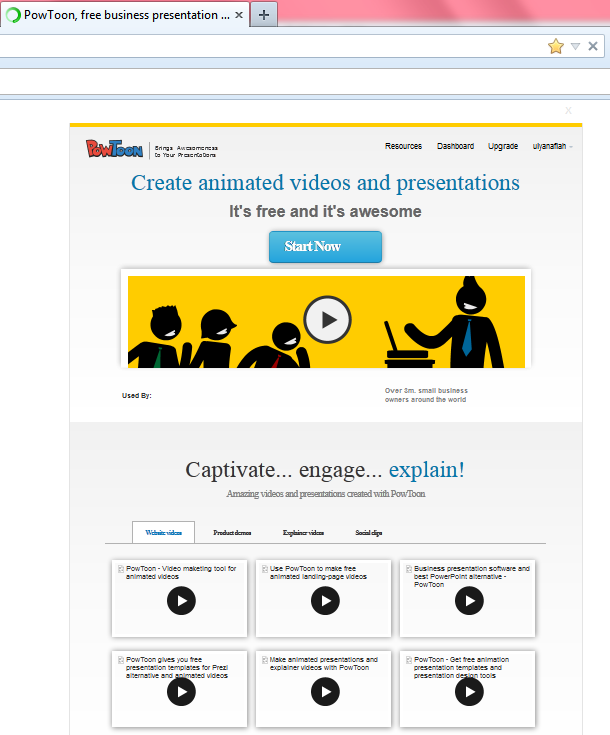The height and width of the screenshot is (735, 610).
Task: Click the broken image icon beside 'Make animated presentations'
Action: click(x=265, y=660)
